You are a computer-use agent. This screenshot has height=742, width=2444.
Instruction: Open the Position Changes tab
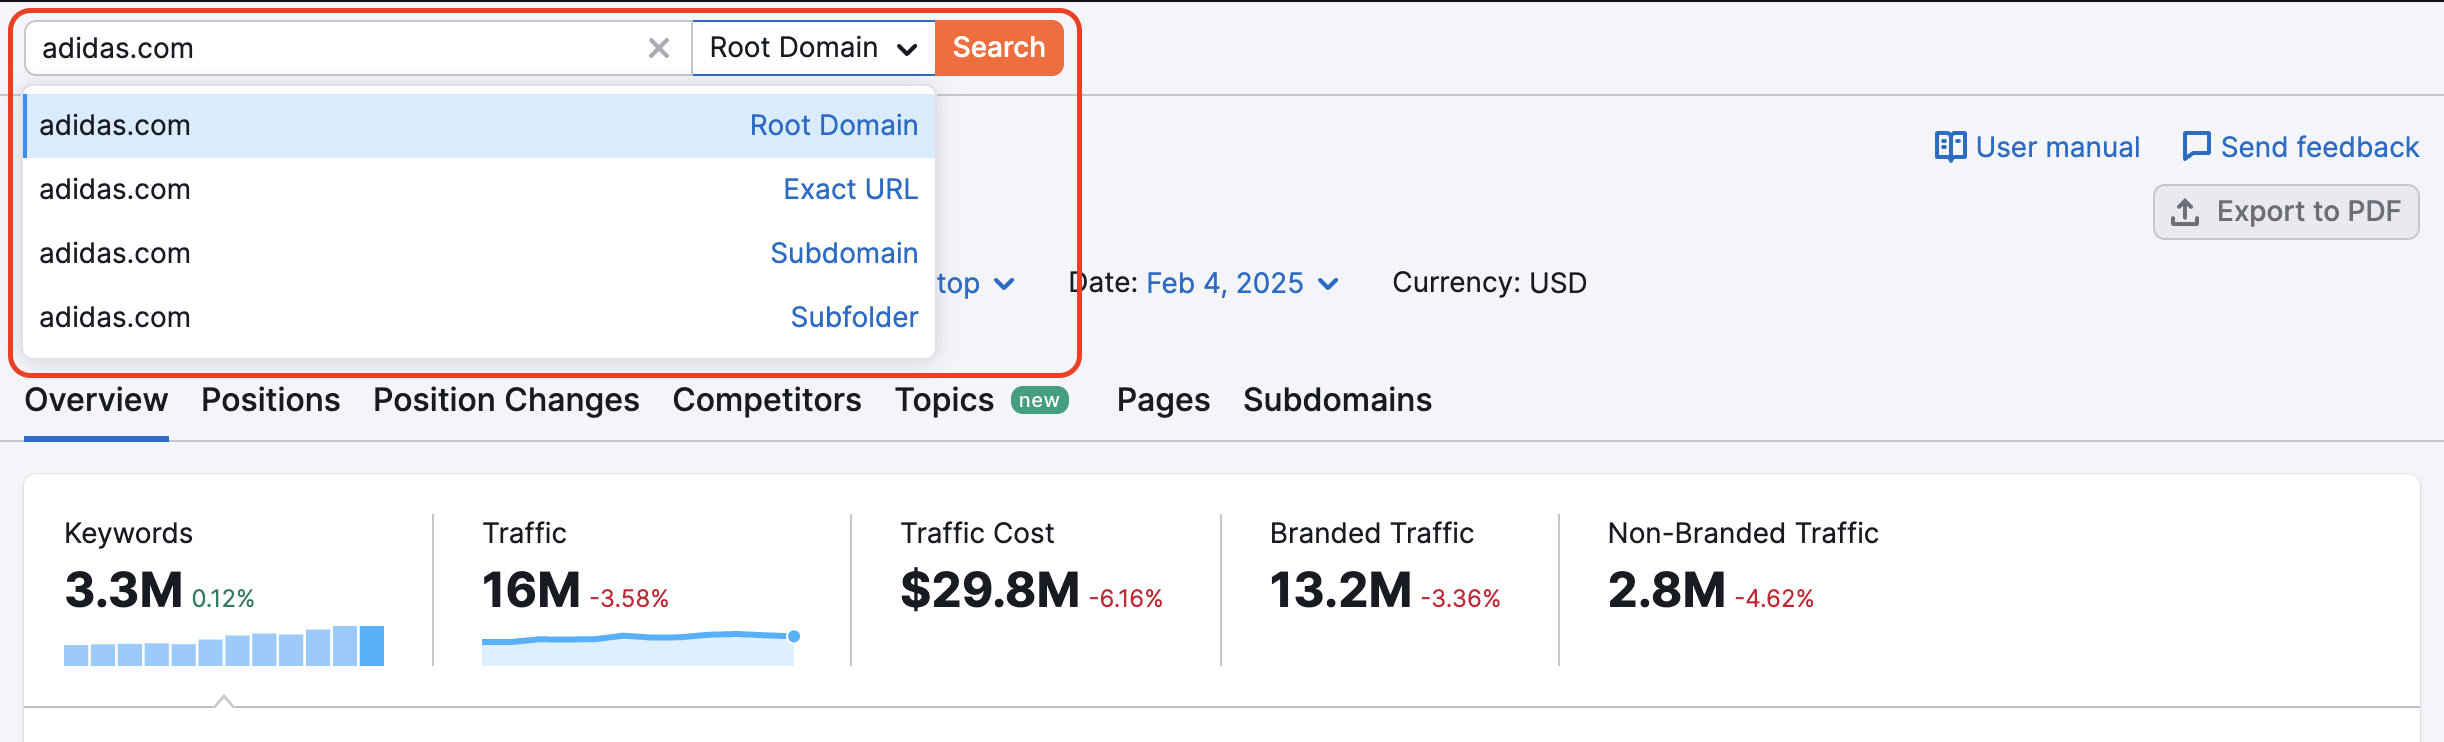pos(506,400)
